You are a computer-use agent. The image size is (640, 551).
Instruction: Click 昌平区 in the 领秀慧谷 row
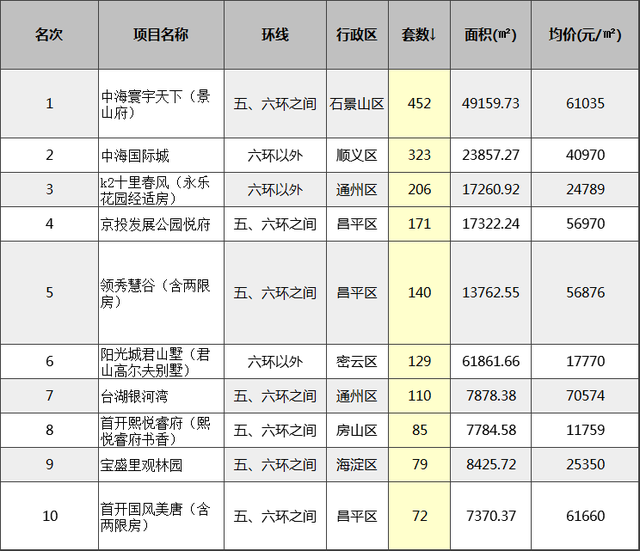point(357,293)
